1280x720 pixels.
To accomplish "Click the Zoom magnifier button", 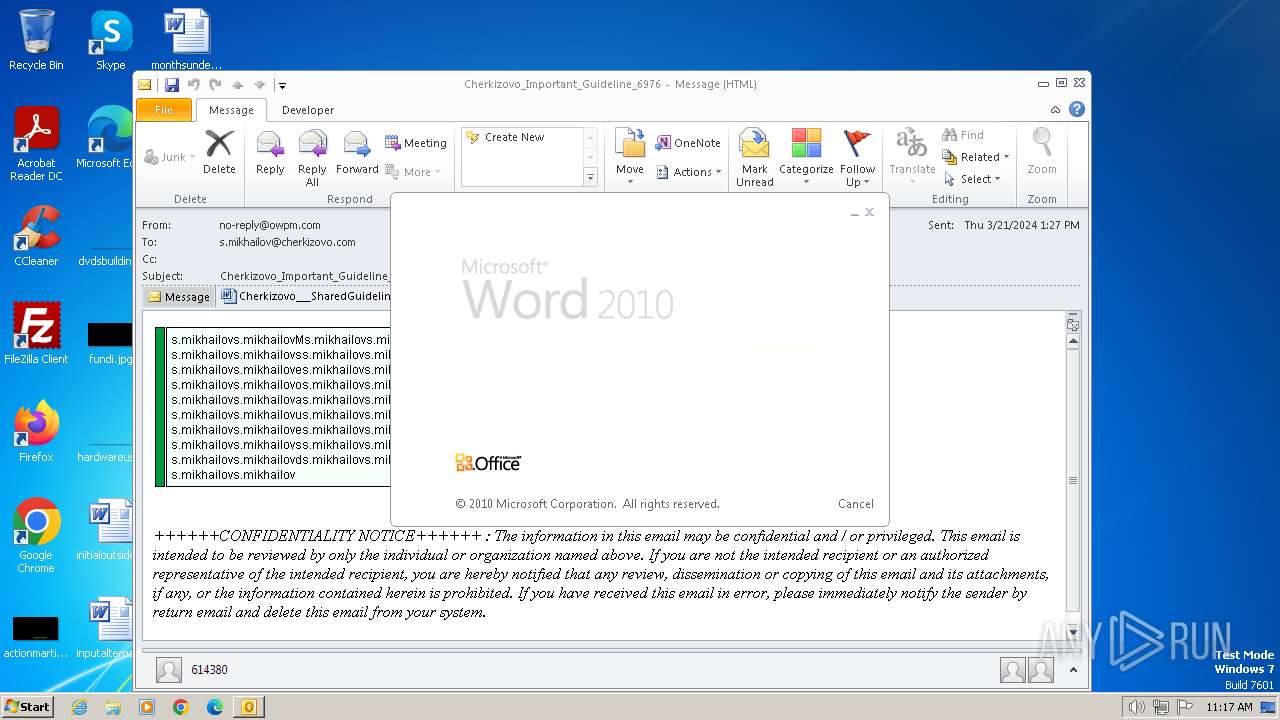I will click(1042, 152).
